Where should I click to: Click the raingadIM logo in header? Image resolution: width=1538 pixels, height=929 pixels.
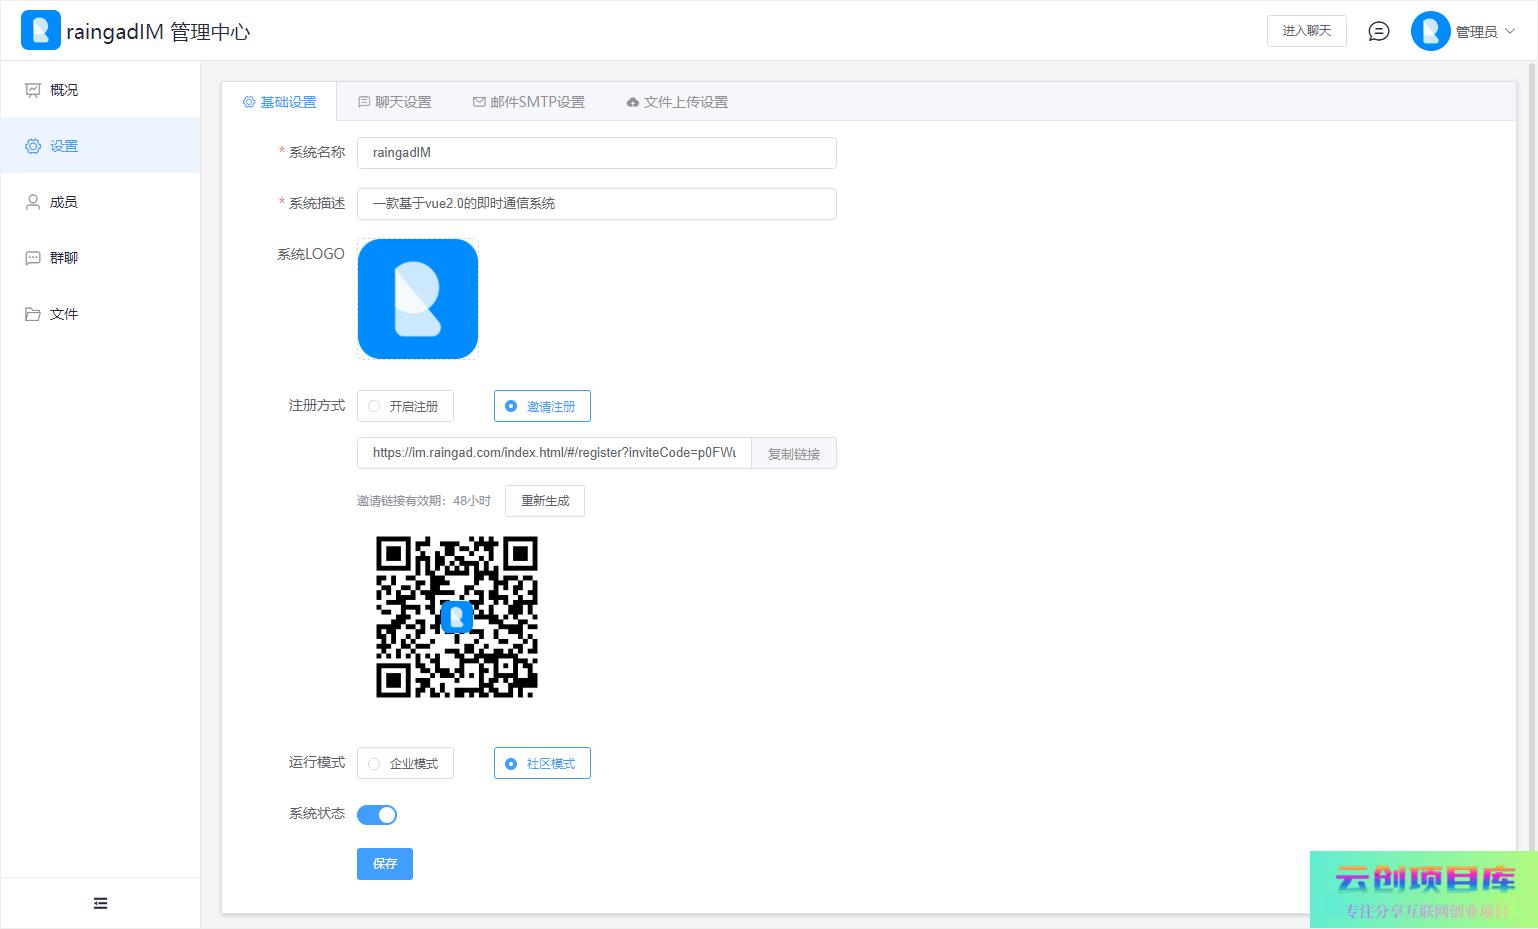[41, 31]
